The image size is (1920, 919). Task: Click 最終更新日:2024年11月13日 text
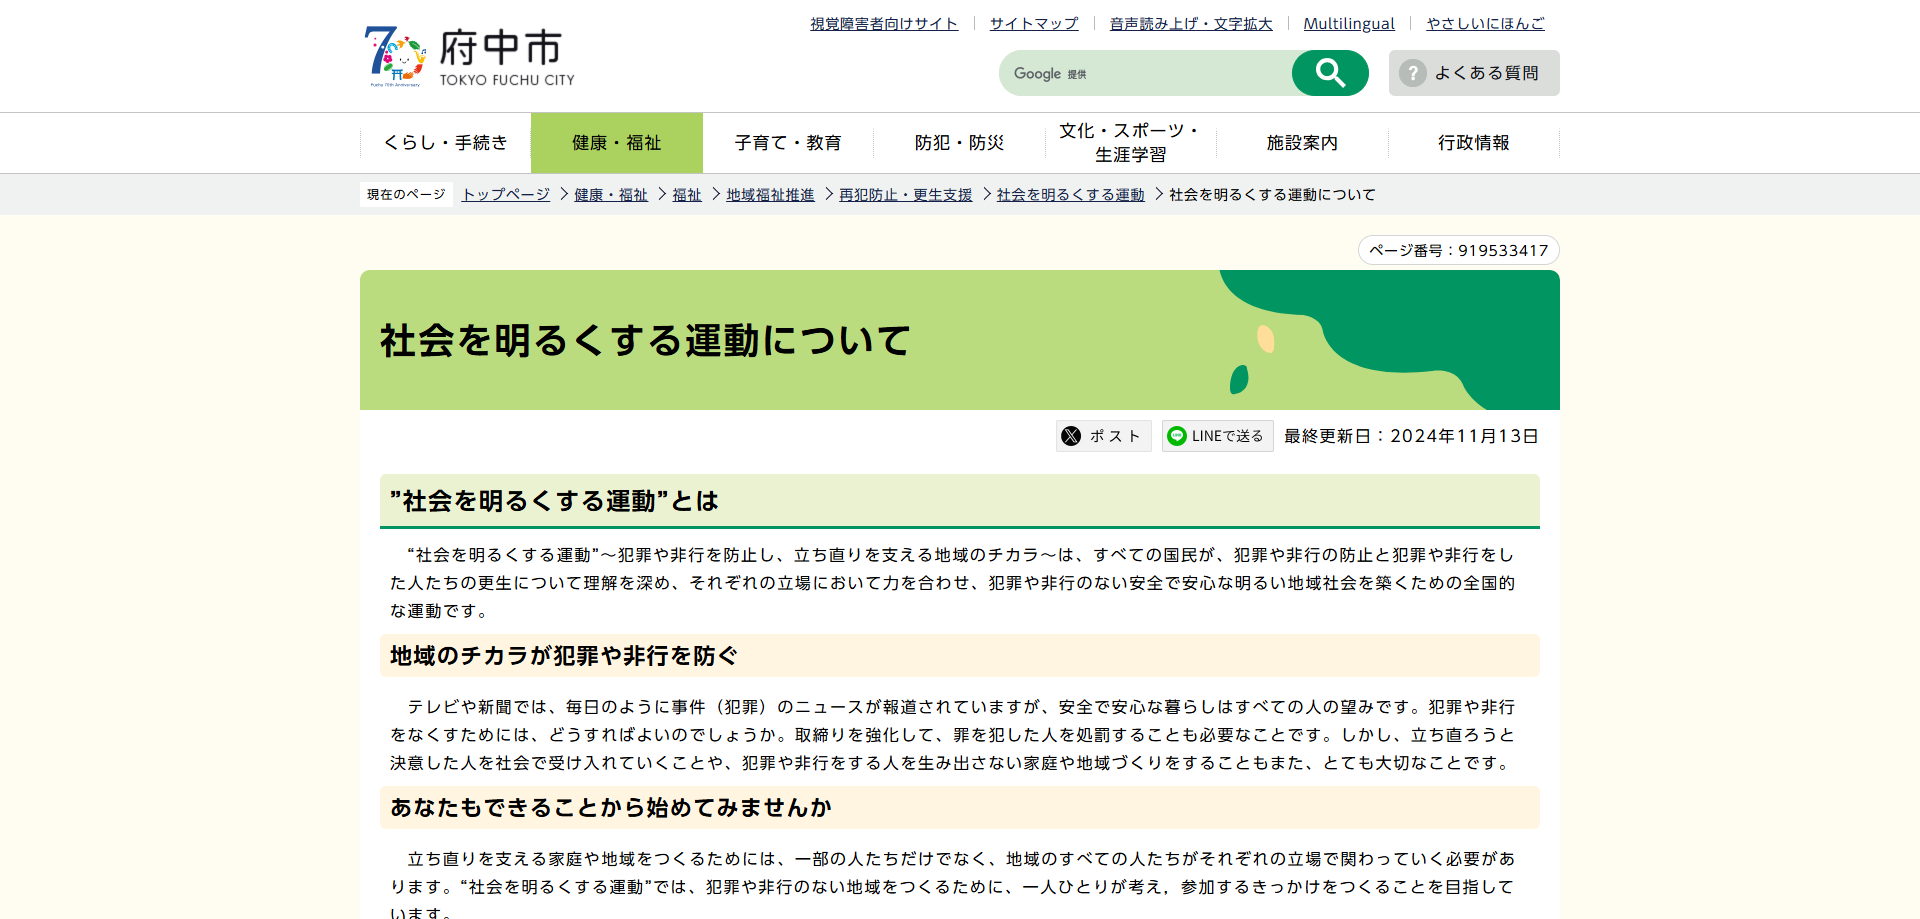coord(1411,436)
